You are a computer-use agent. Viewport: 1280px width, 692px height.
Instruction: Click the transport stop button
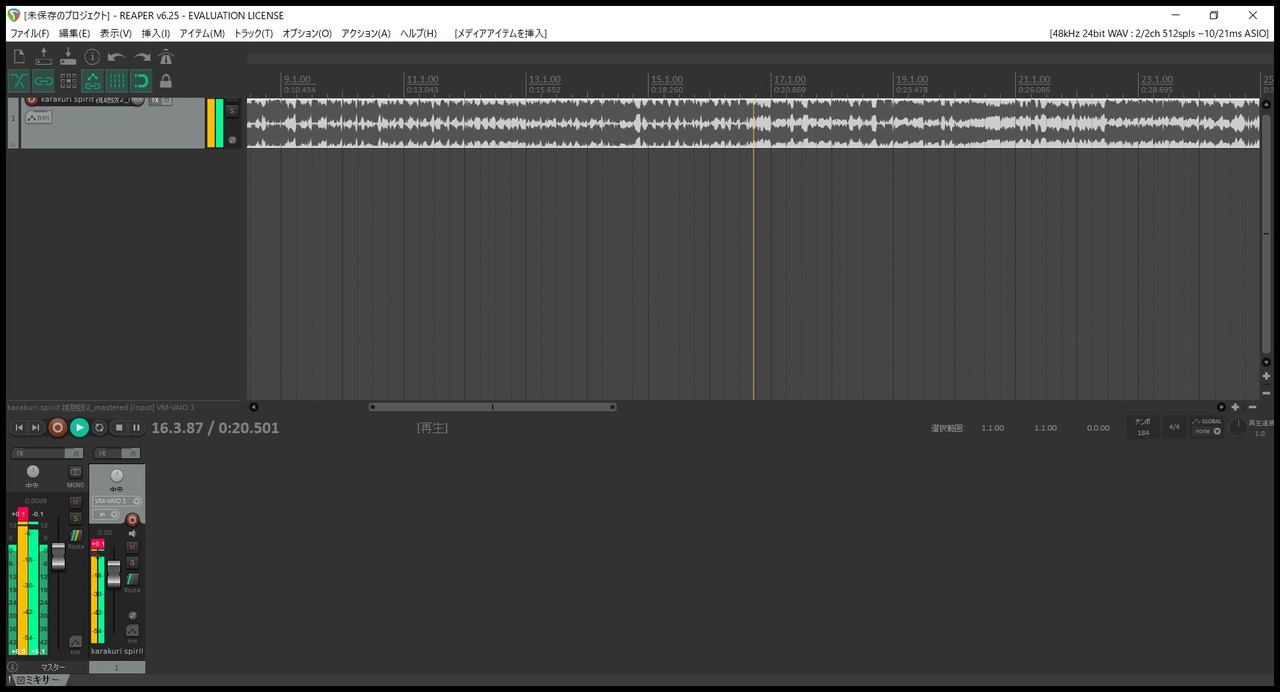[118, 428]
